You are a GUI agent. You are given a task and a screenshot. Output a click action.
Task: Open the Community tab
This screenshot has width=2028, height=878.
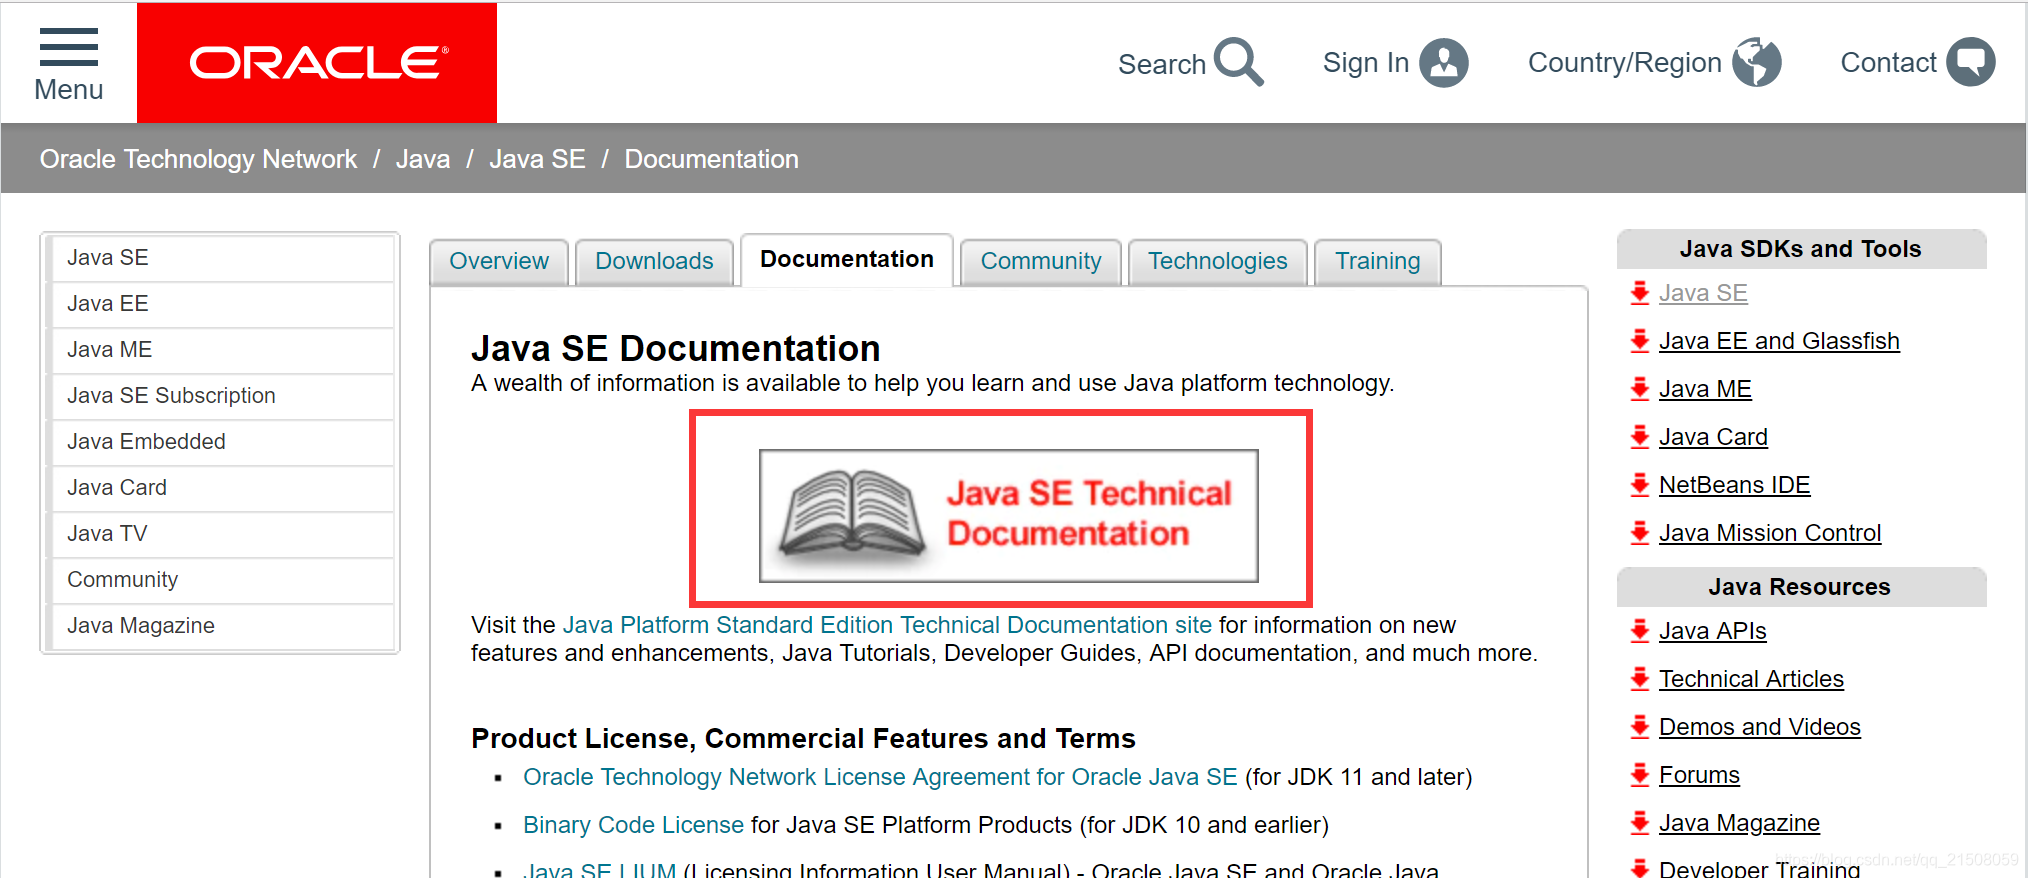coord(1041,261)
